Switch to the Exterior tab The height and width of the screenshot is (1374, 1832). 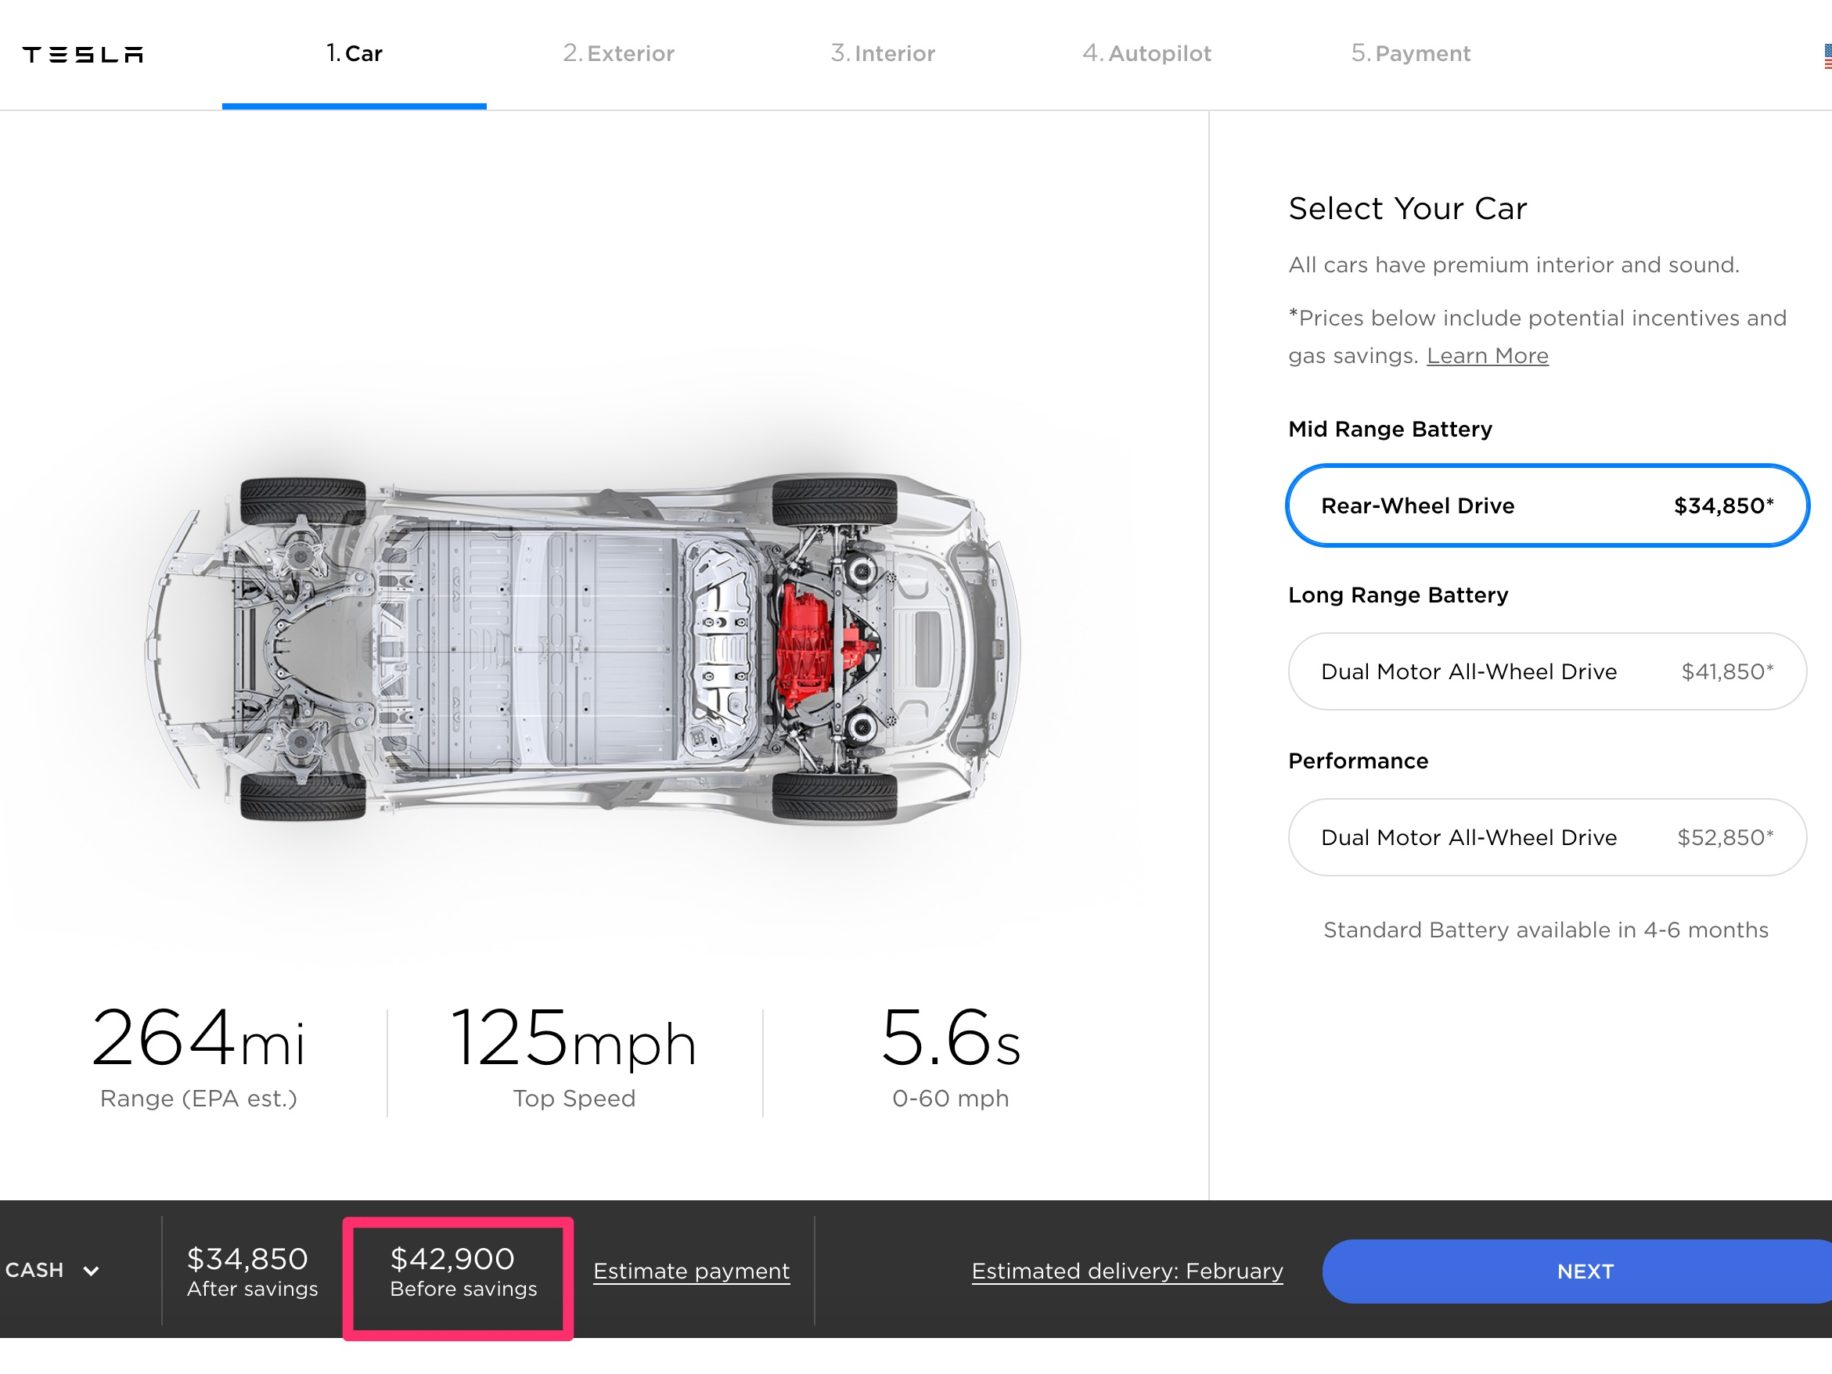click(x=618, y=53)
